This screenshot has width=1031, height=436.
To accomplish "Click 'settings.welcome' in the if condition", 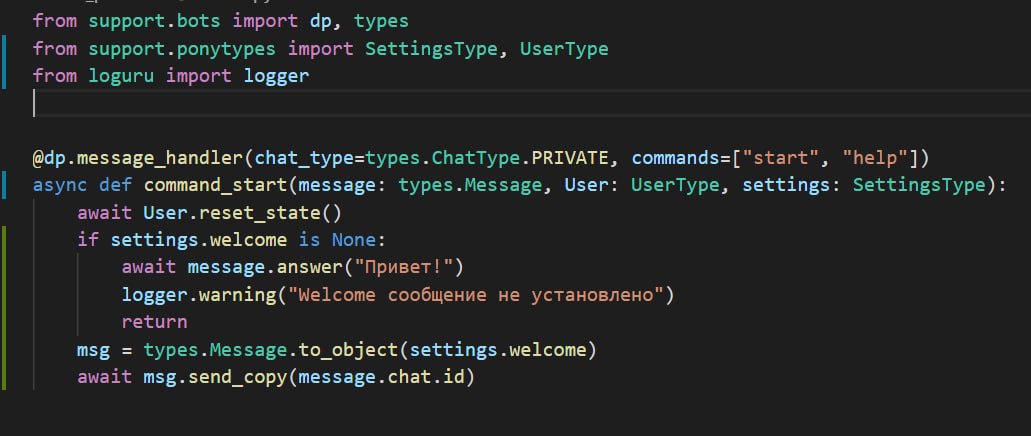I will pos(199,240).
